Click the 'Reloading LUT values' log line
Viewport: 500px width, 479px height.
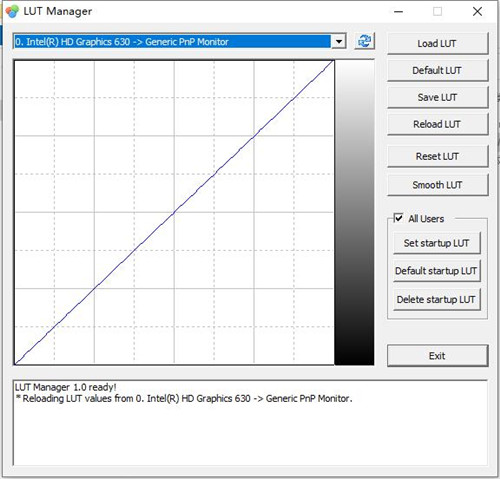pos(184,399)
